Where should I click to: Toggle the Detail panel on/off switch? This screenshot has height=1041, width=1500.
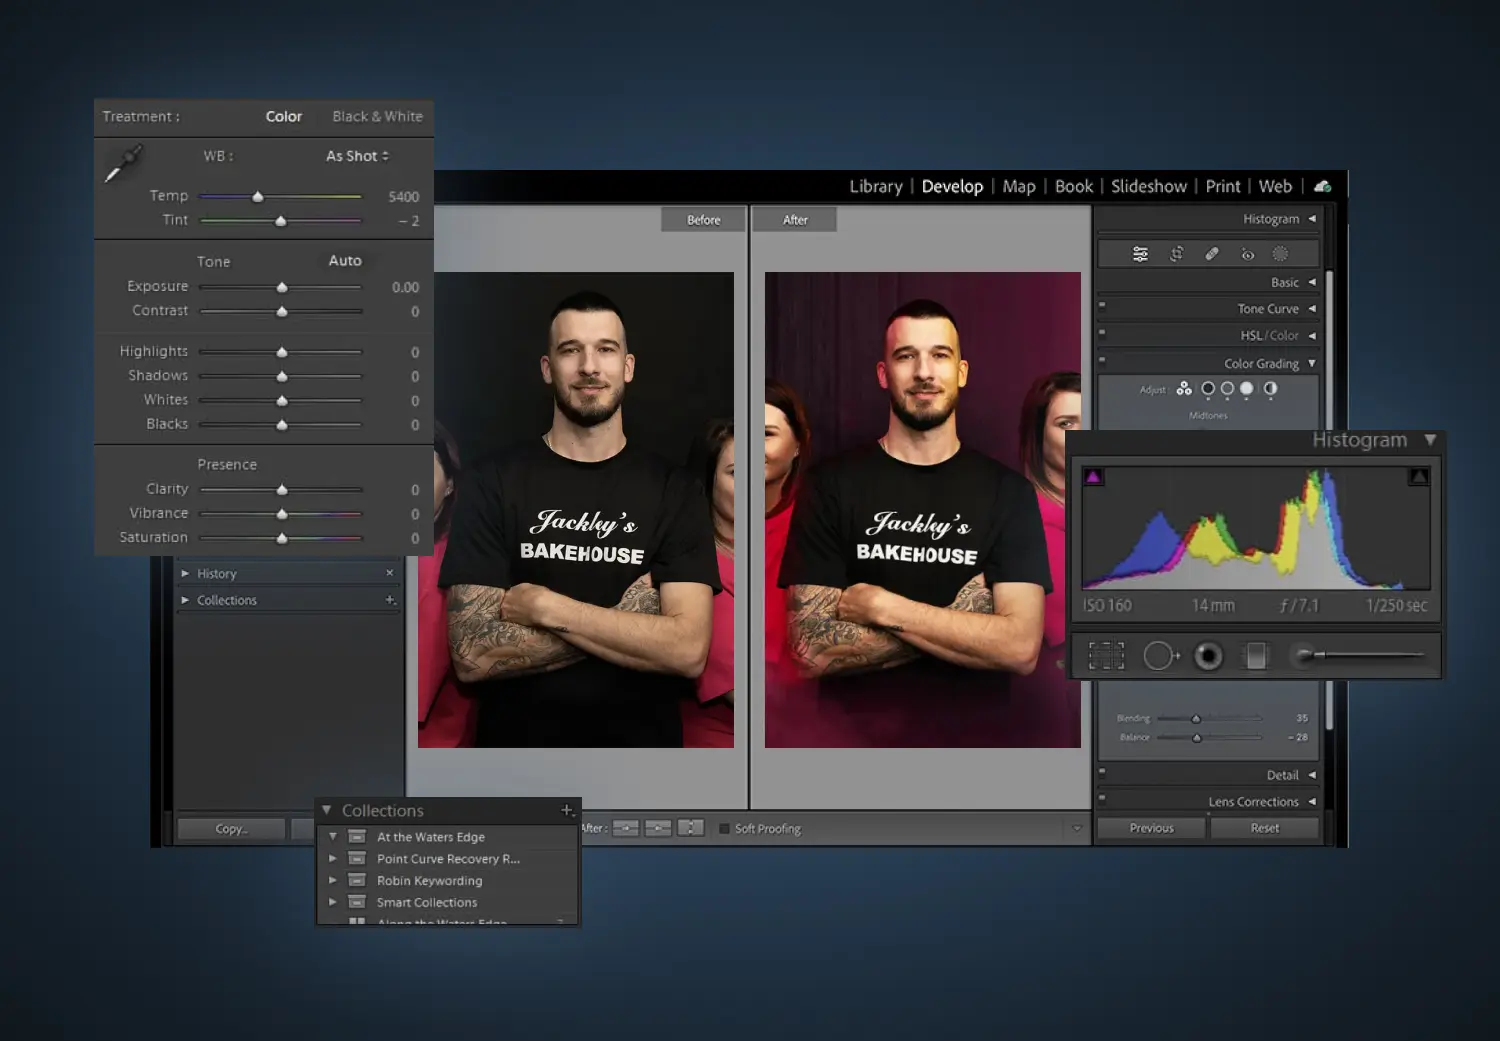click(x=1102, y=771)
